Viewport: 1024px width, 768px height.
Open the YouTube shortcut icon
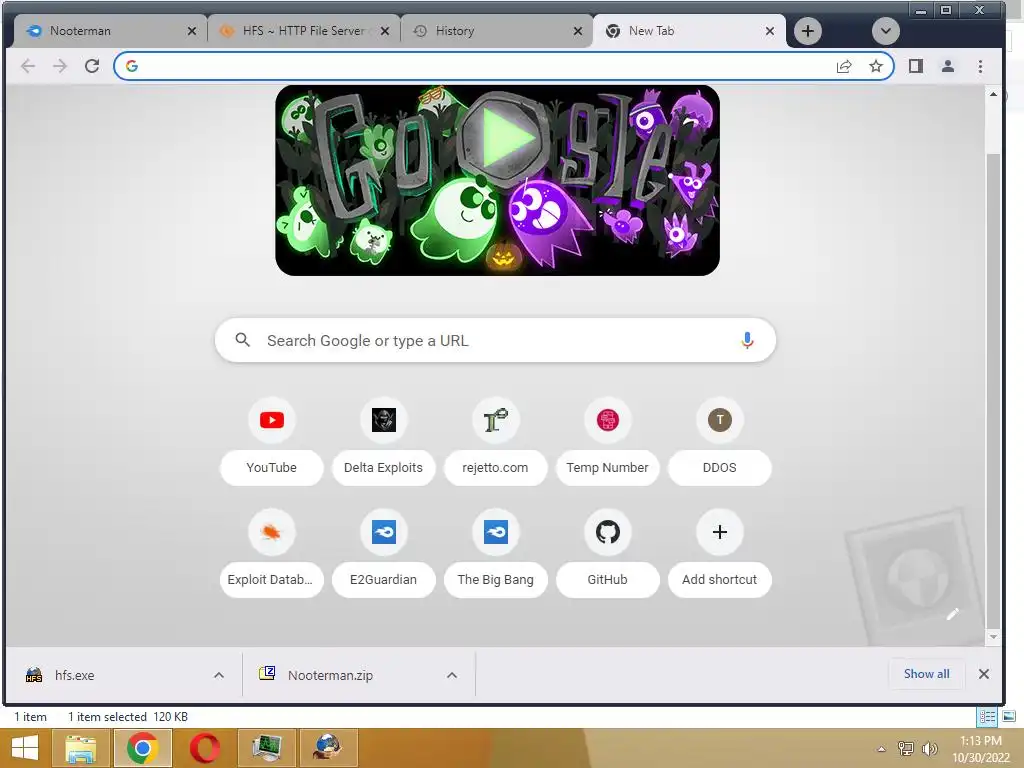coord(272,420)
